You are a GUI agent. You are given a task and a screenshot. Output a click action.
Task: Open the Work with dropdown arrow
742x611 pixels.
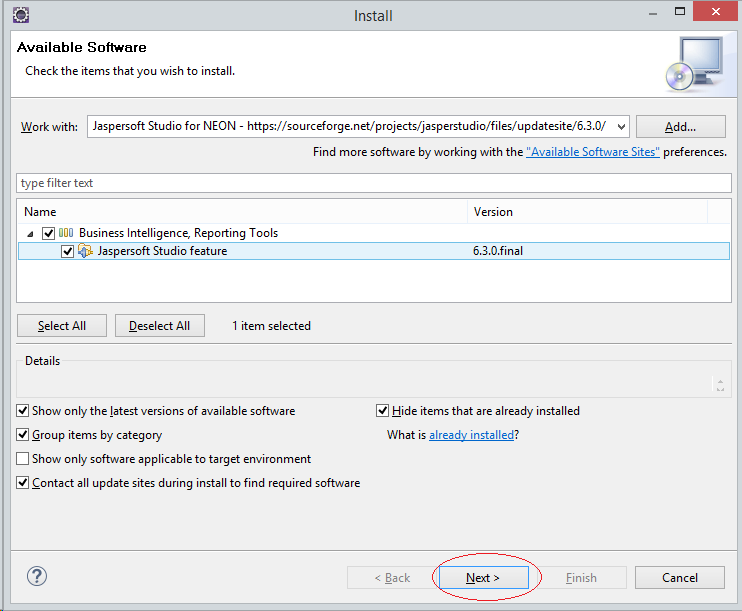tap(621, 126)
